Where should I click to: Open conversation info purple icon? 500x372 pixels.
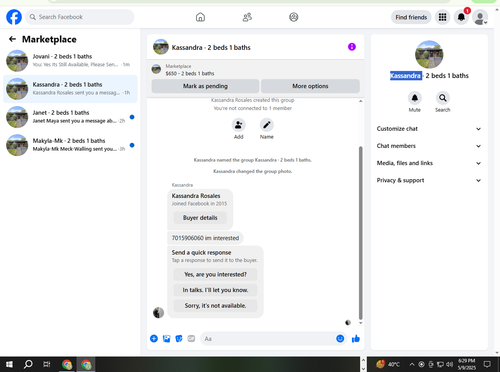(x=352, y=47)
